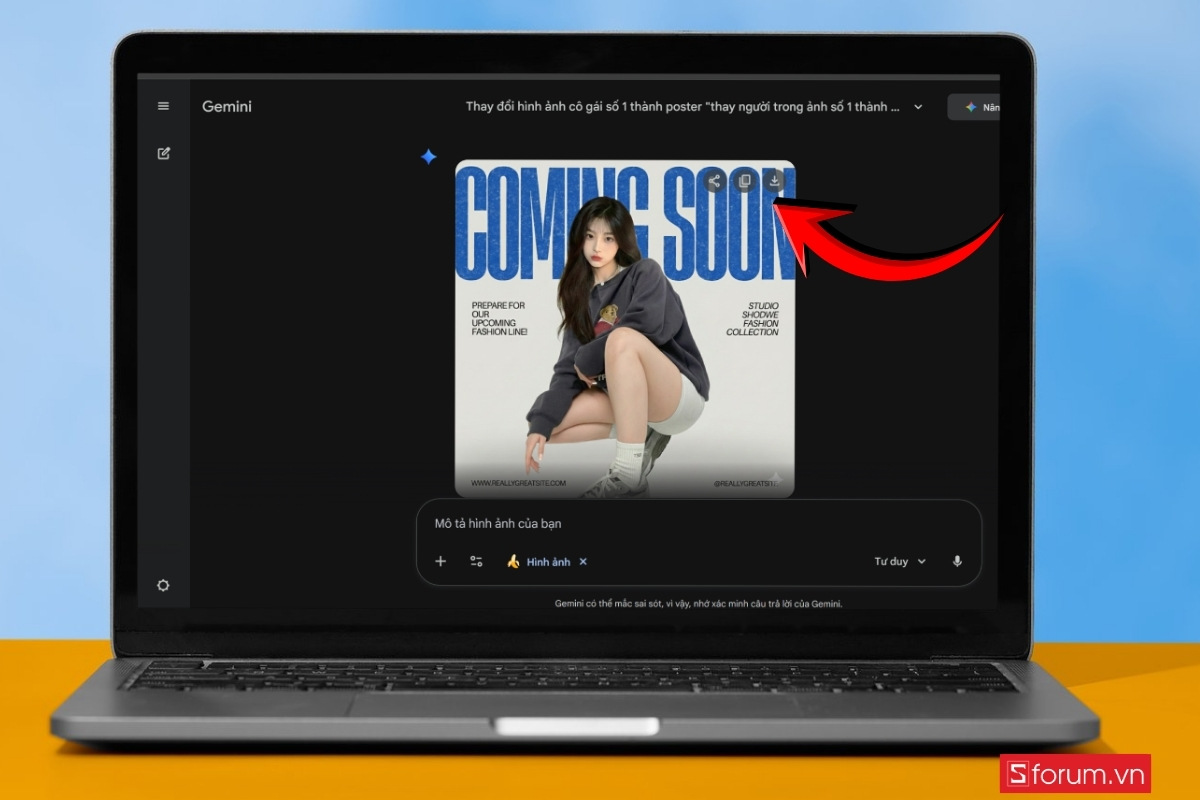Screen dimensions: 1200x800
Task: Click the upgrade button with the sparkle icon
Action: pyautogui.click(x=974, y=107)
